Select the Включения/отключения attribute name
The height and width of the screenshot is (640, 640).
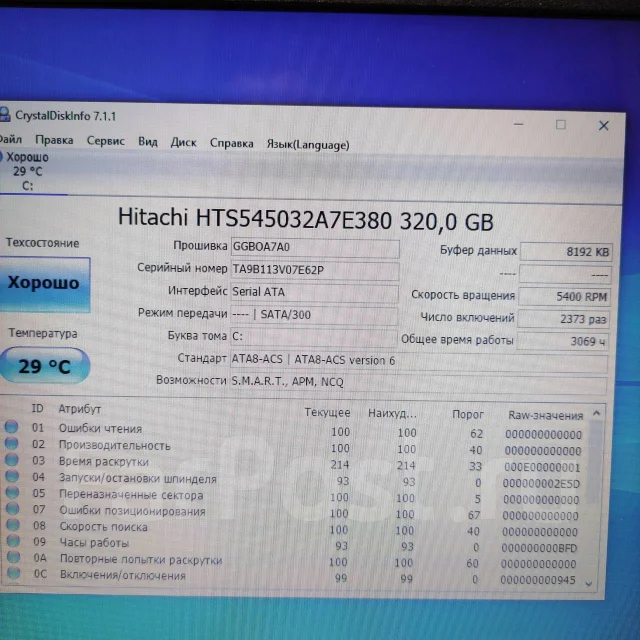click(x=123, y=576)
